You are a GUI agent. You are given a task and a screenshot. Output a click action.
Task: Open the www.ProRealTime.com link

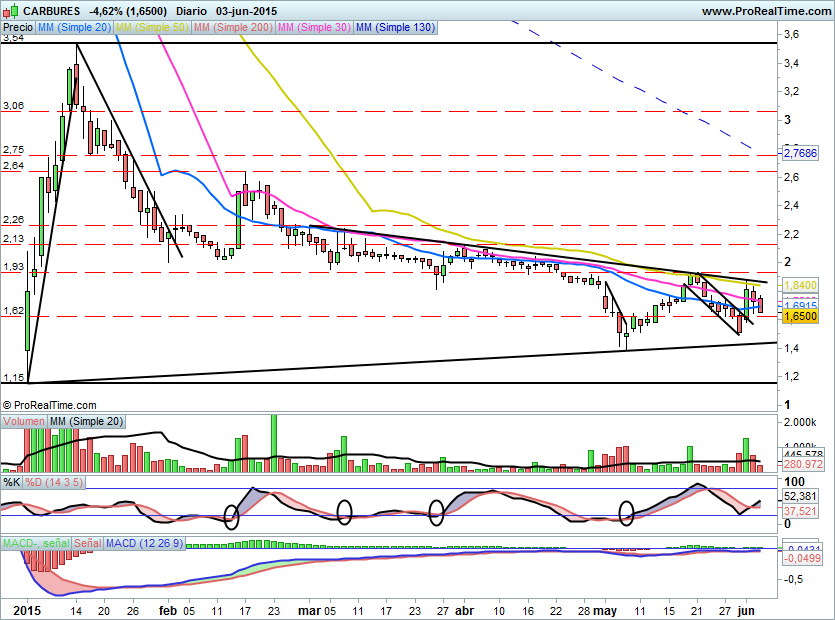click(765, 10)
